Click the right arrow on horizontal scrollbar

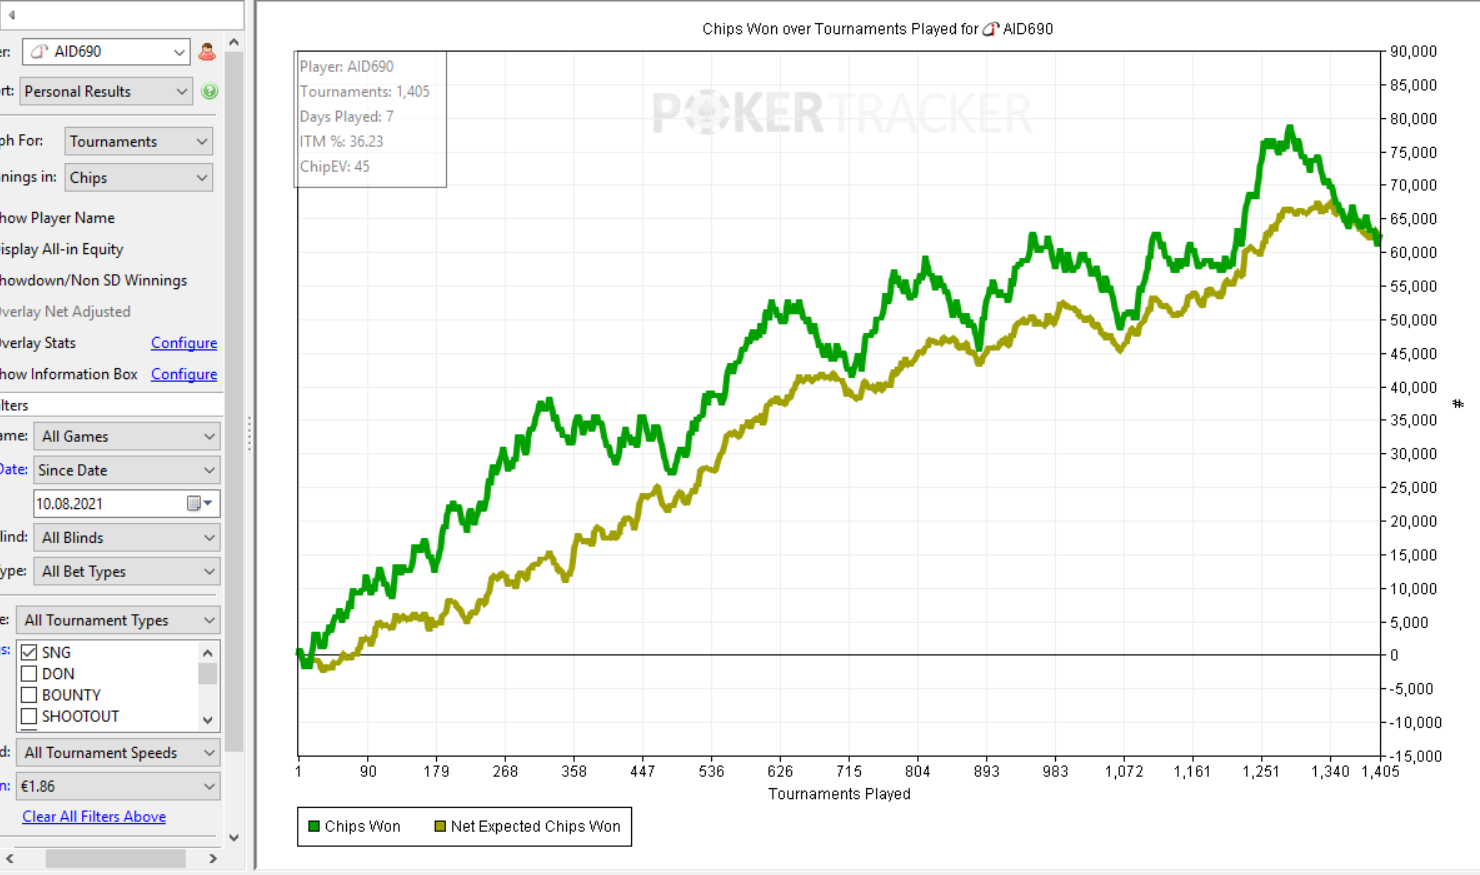tap(212, 858)
